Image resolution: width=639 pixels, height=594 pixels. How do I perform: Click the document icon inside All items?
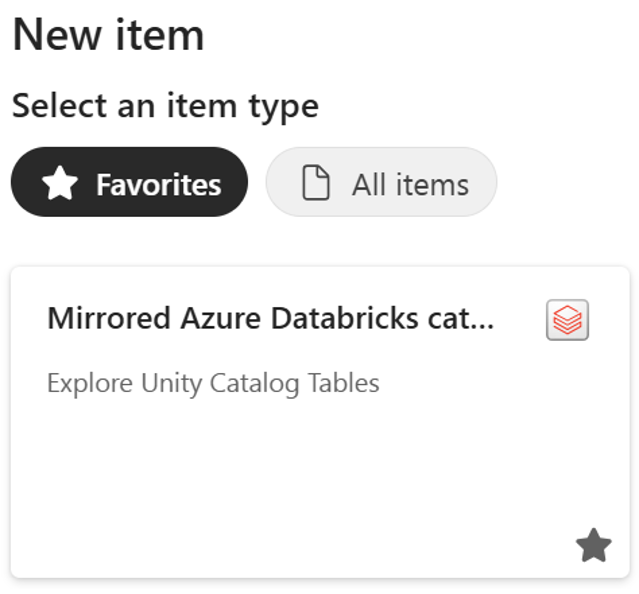click(316, 184)
